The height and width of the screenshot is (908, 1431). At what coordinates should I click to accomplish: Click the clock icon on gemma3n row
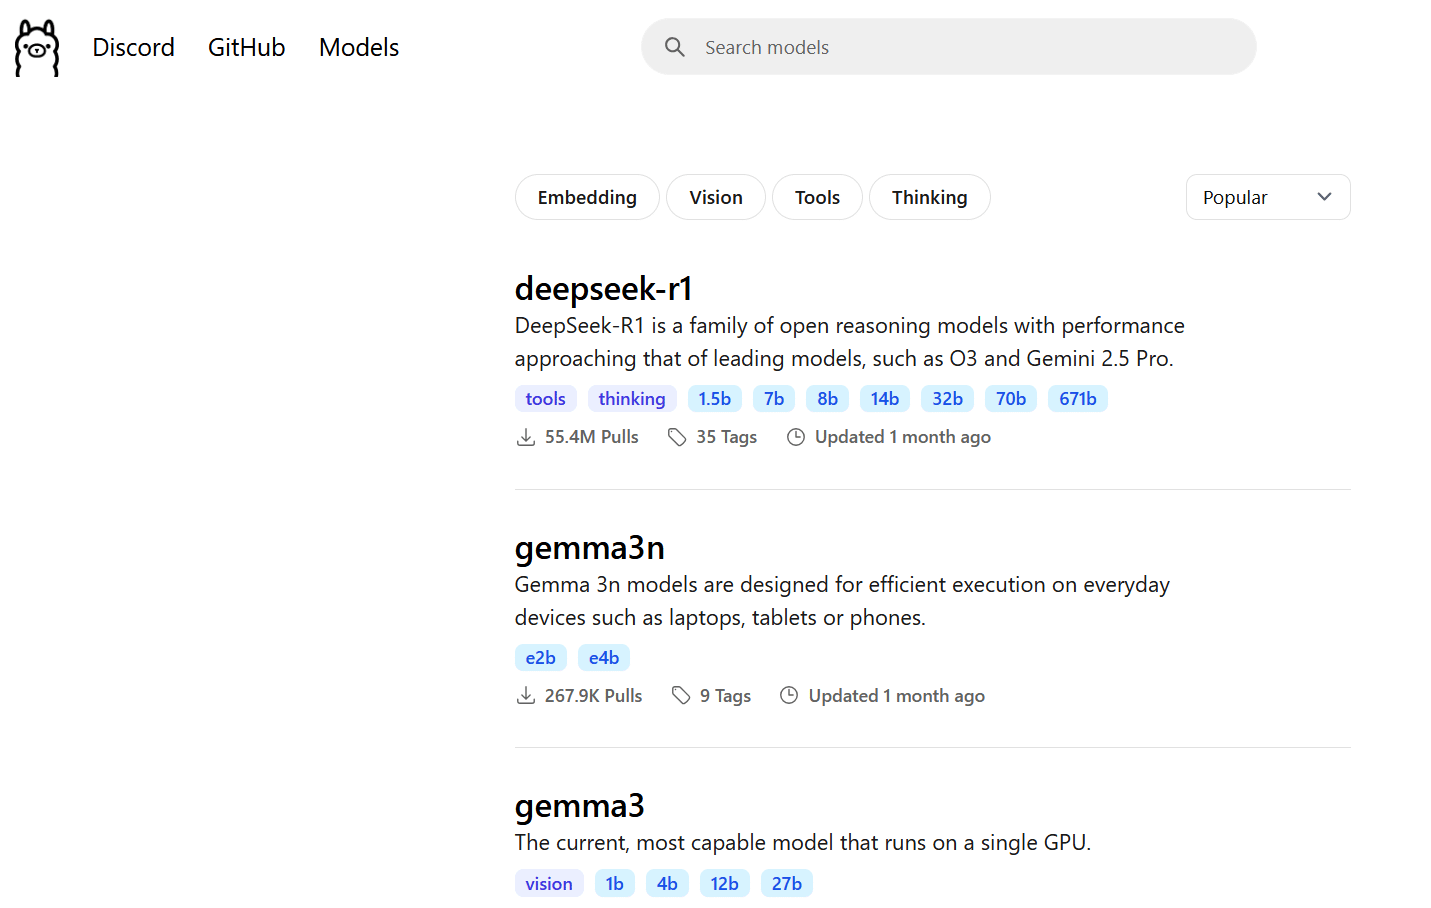coord(789,696)
